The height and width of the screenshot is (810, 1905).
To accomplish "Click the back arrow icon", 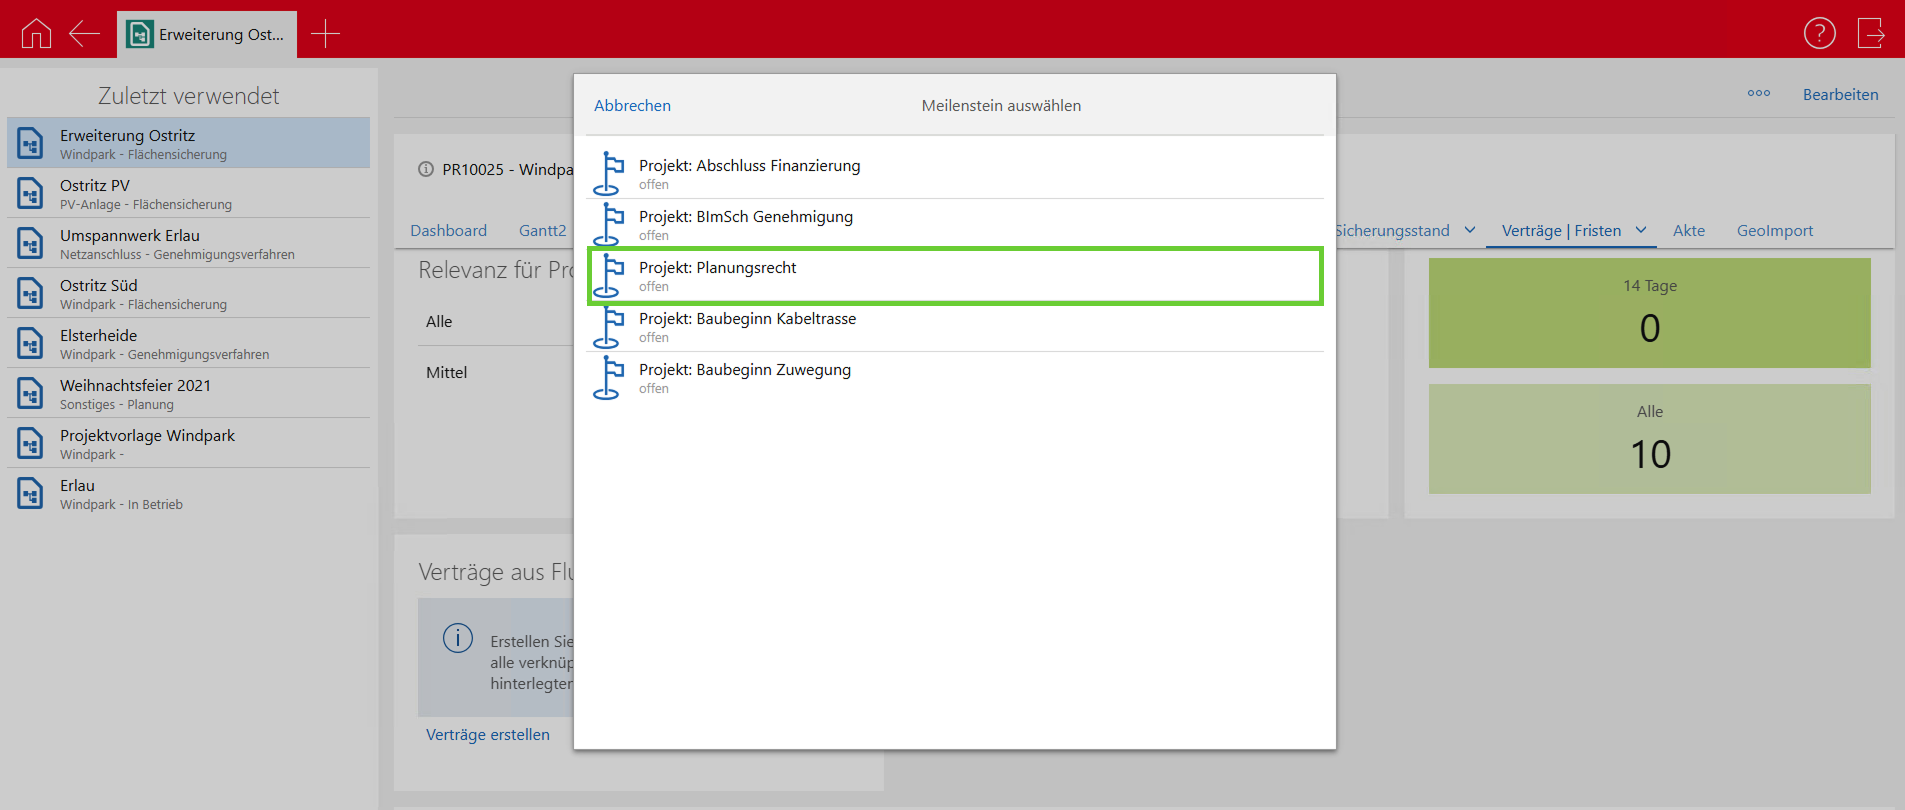I will [x=84, y=34].
